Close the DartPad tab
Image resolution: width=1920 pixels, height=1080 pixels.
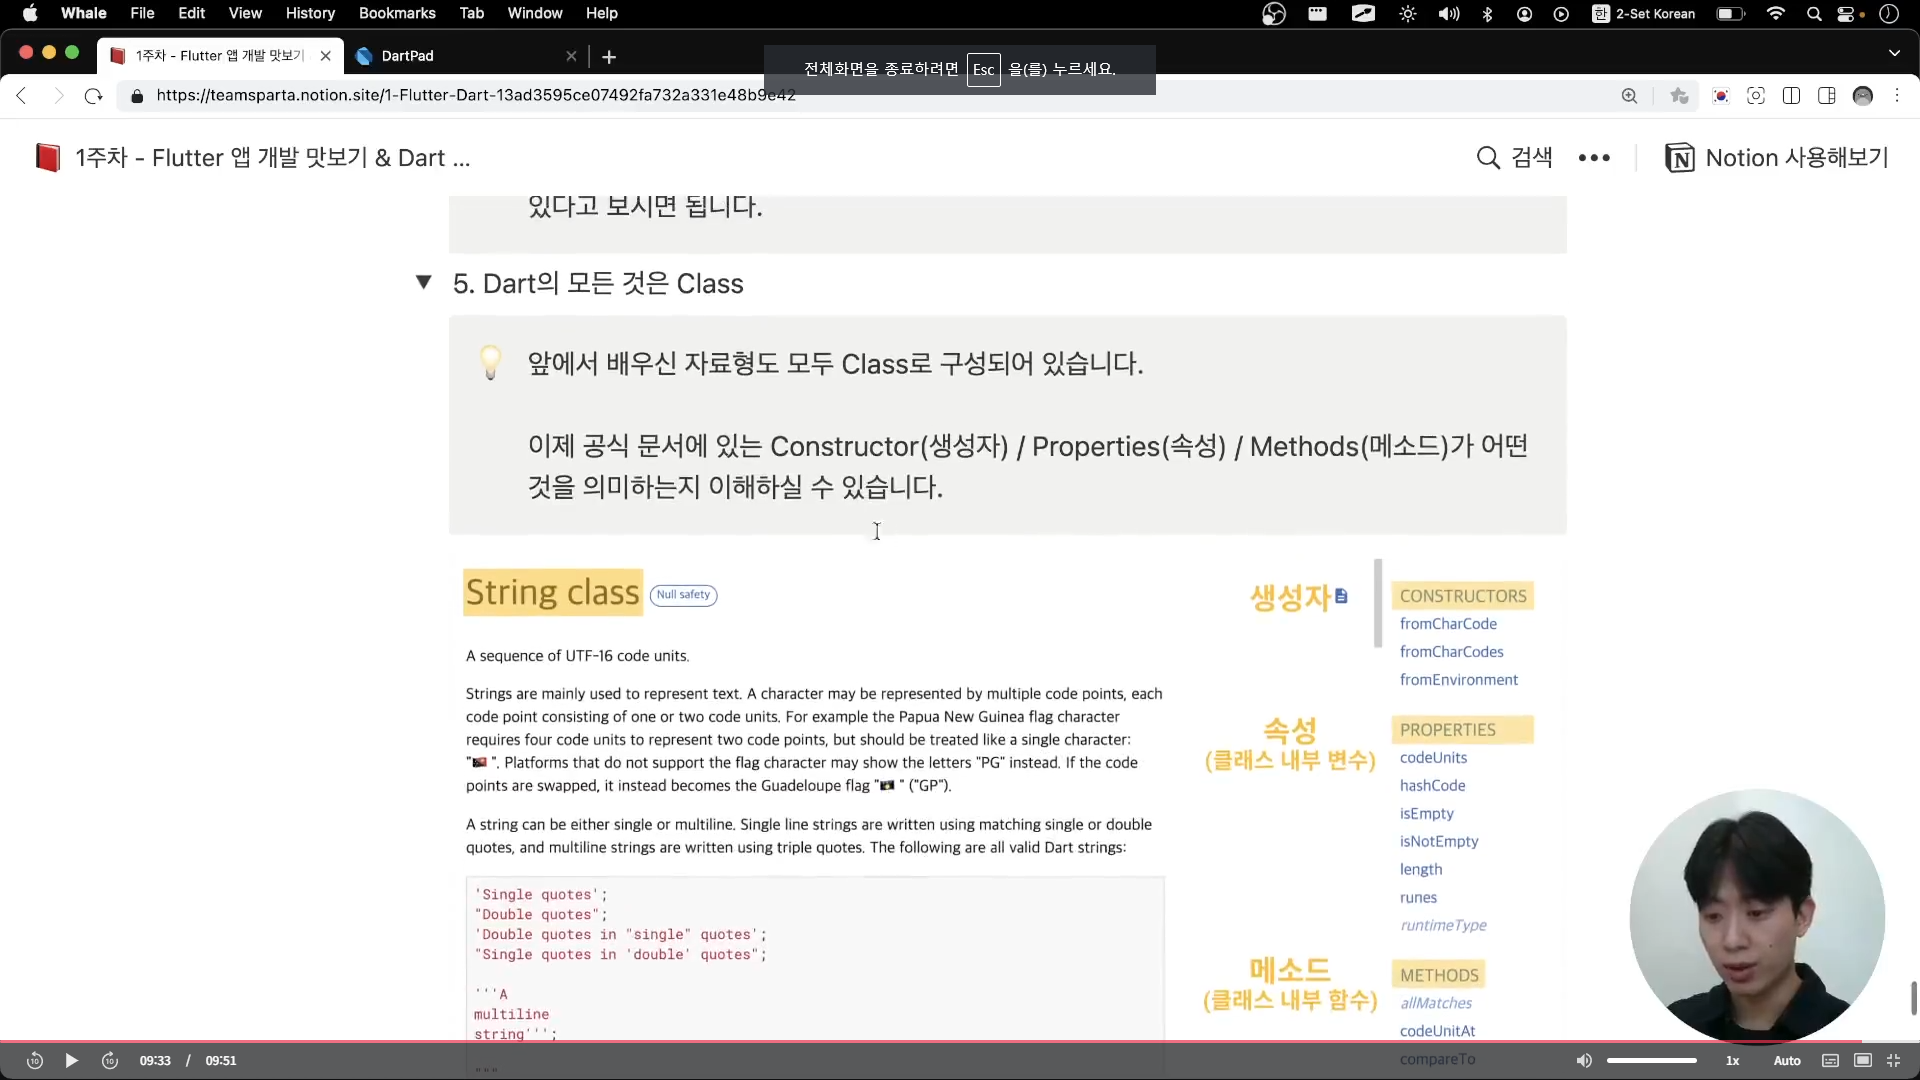(571, 56)
